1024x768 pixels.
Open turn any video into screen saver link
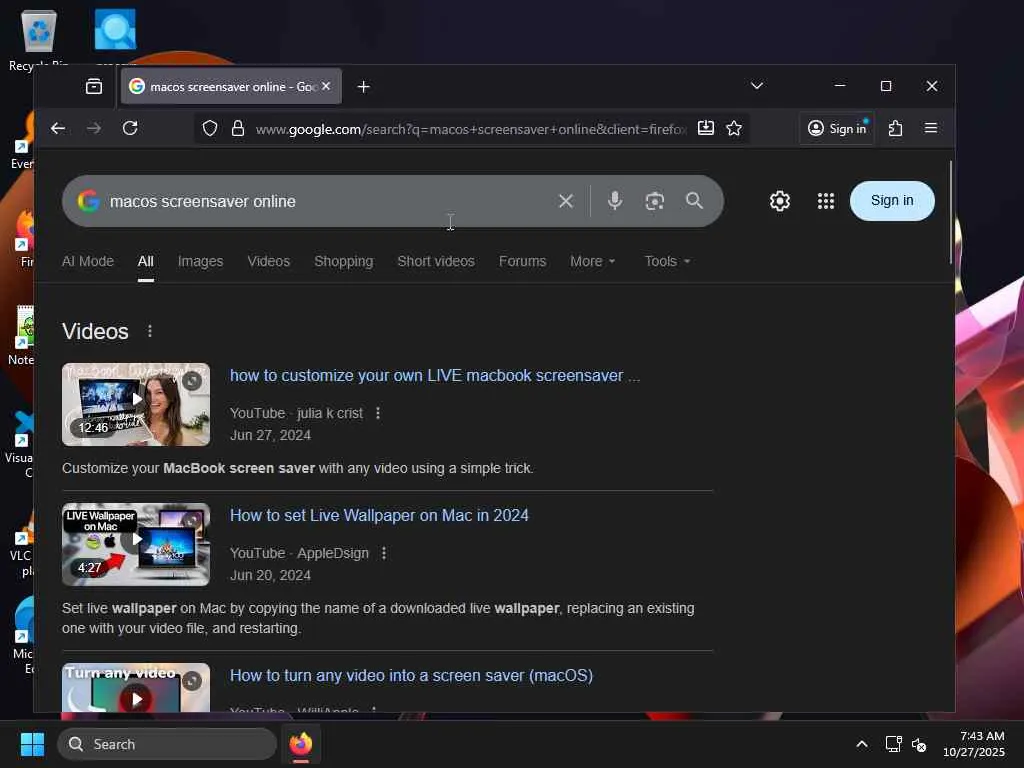click(x=411, y=675)
